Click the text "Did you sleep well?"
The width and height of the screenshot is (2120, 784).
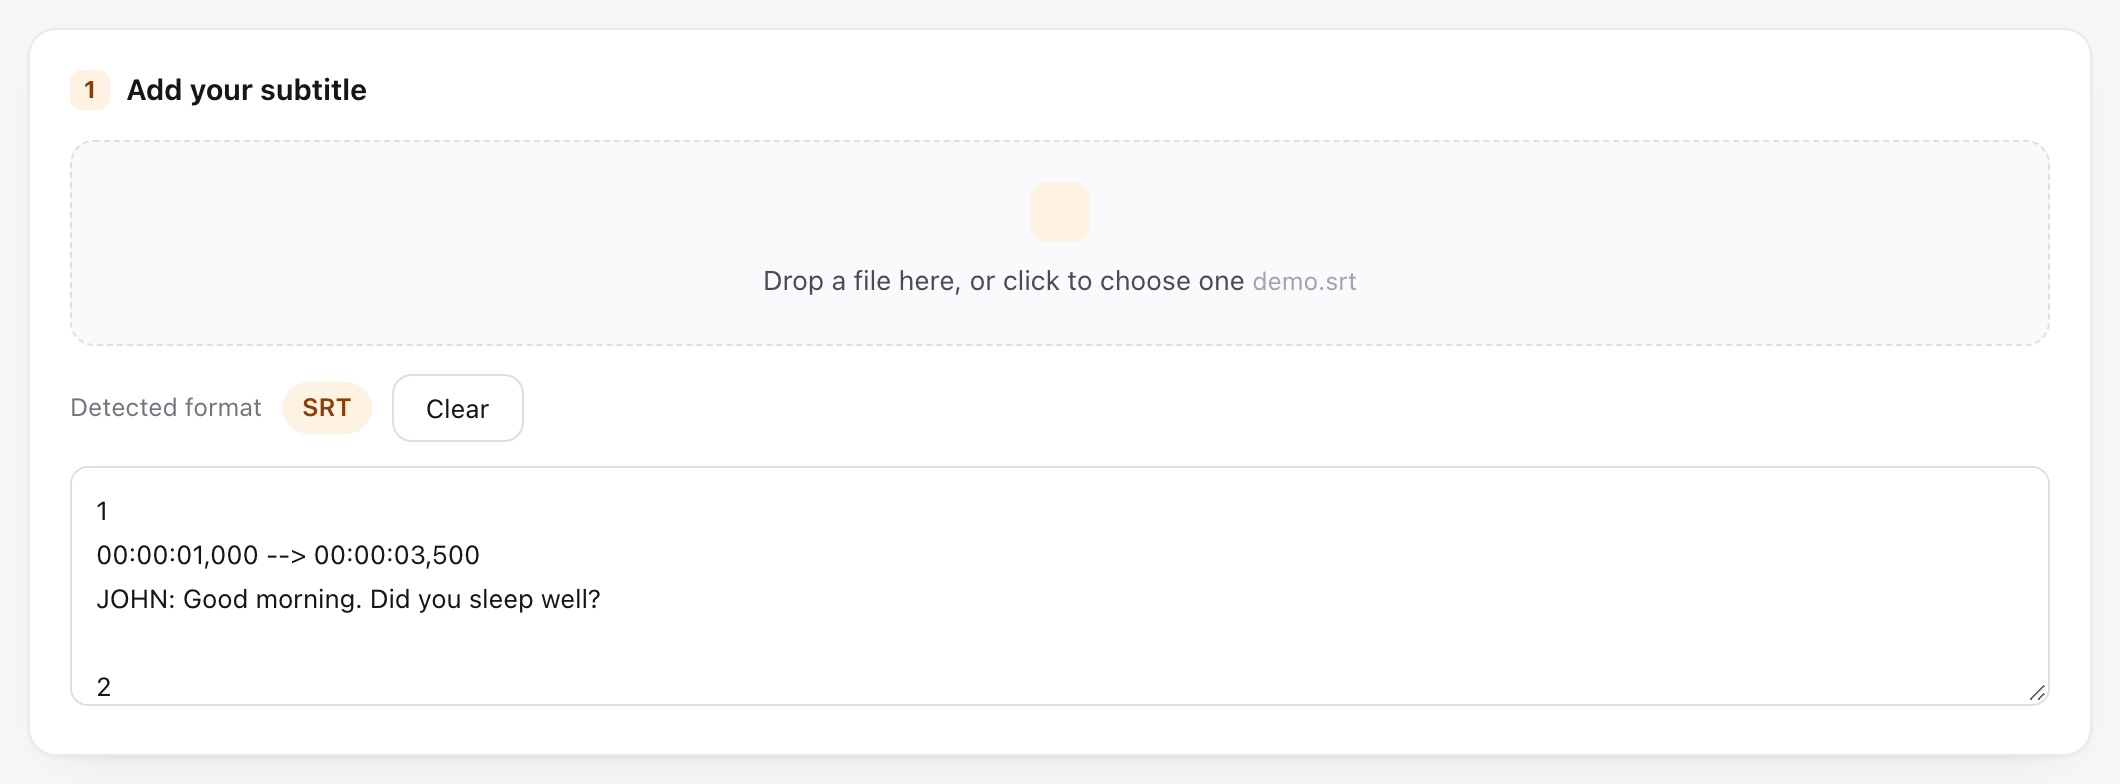[485, 599]
